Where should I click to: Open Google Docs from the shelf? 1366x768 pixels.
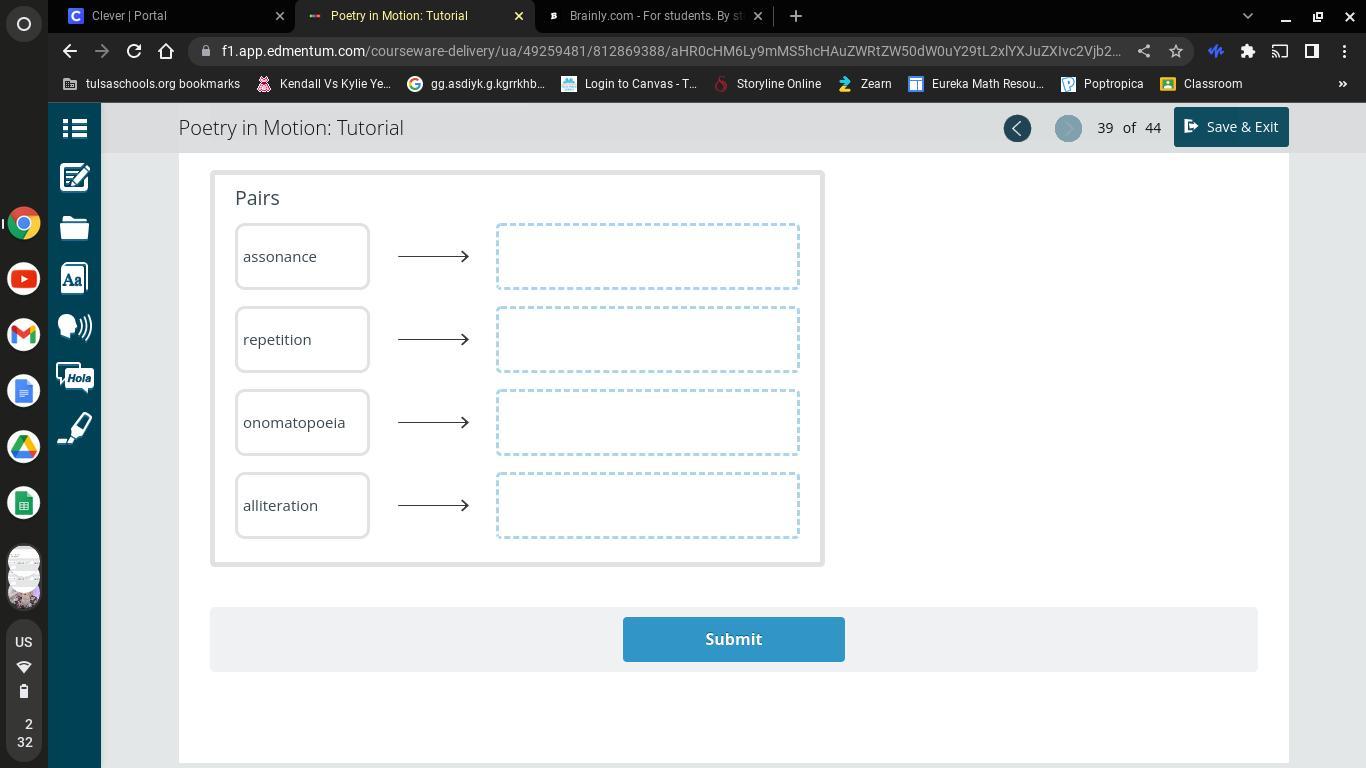tap(24, 391)
